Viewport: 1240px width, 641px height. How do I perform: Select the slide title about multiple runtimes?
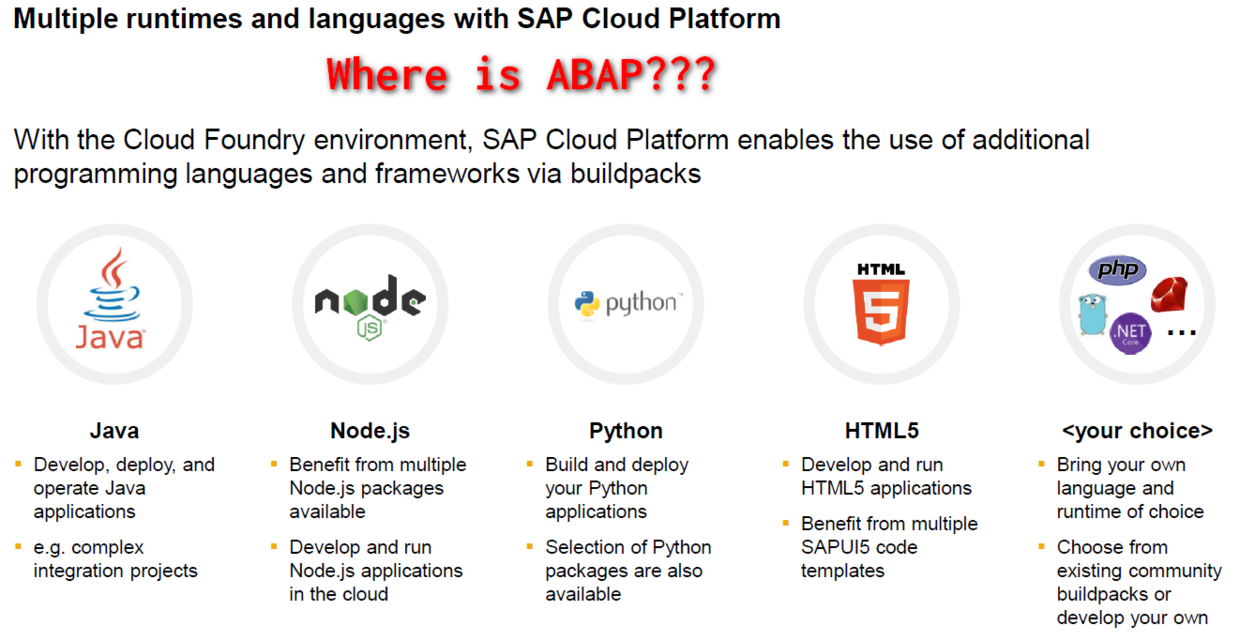[397, 19]
